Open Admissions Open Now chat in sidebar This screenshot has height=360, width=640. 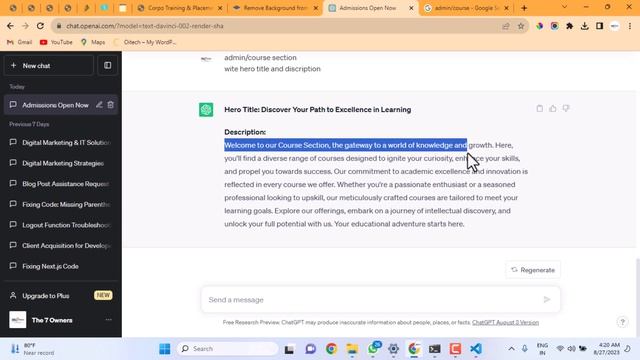55,105
